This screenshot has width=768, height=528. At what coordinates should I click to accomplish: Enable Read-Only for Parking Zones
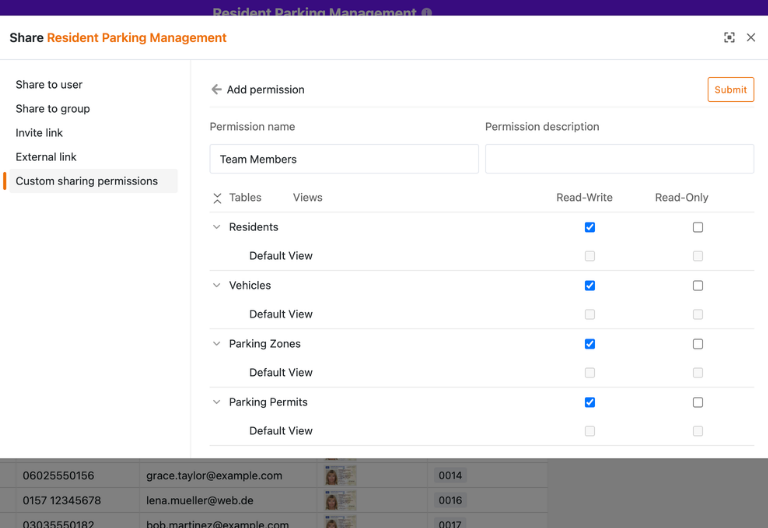coord(698,344)
